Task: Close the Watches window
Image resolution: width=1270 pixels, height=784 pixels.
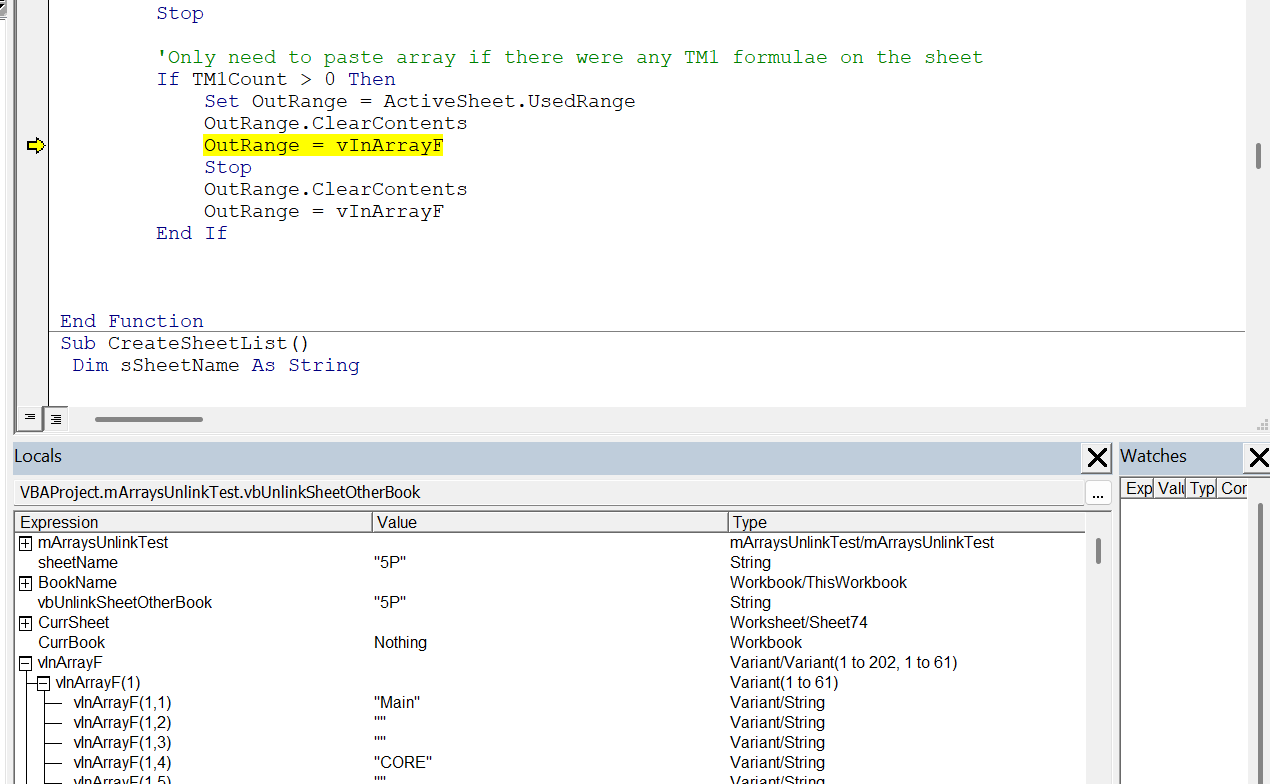Action: pyautogui.click(x=1257, y=458)
